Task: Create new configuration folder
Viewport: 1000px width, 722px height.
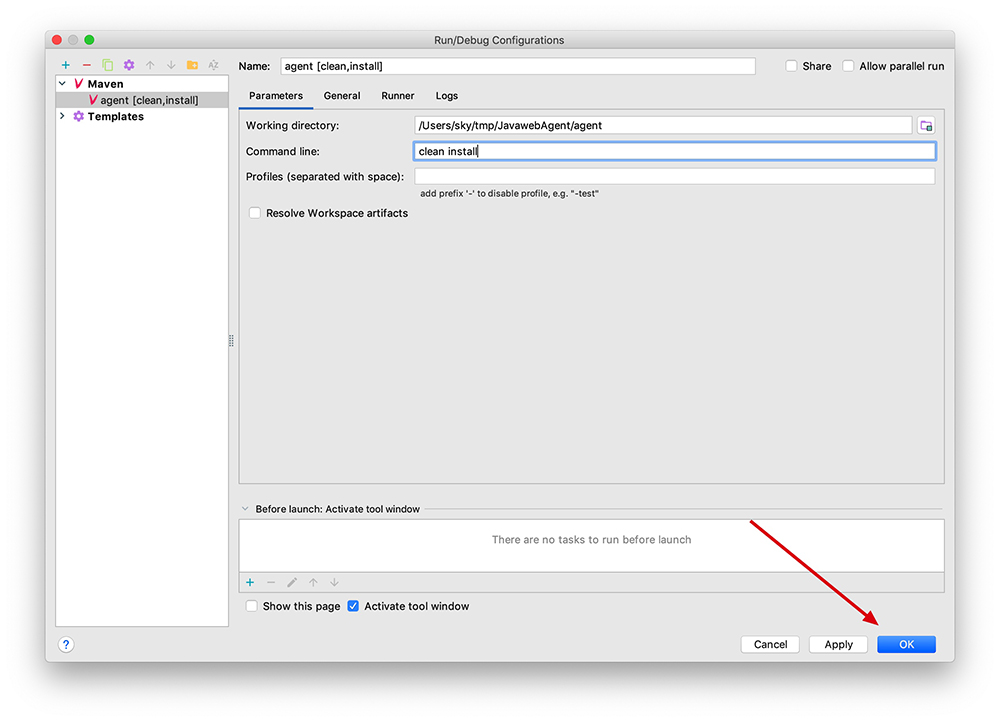Action: [x=192, y=65]
